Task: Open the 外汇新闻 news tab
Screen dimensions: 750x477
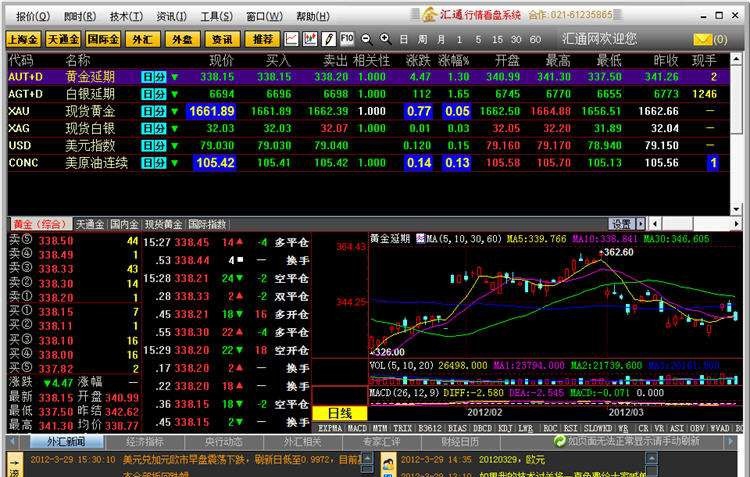Action: [66, 442]
